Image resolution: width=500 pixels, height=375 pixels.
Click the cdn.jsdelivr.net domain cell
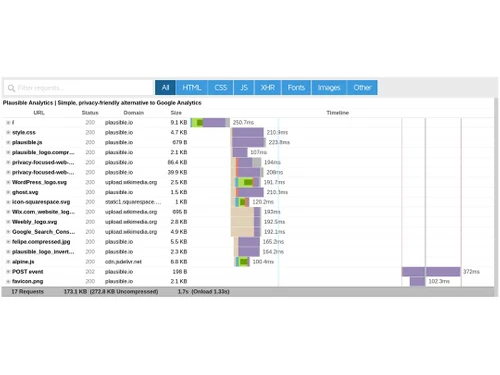point(123,262)
